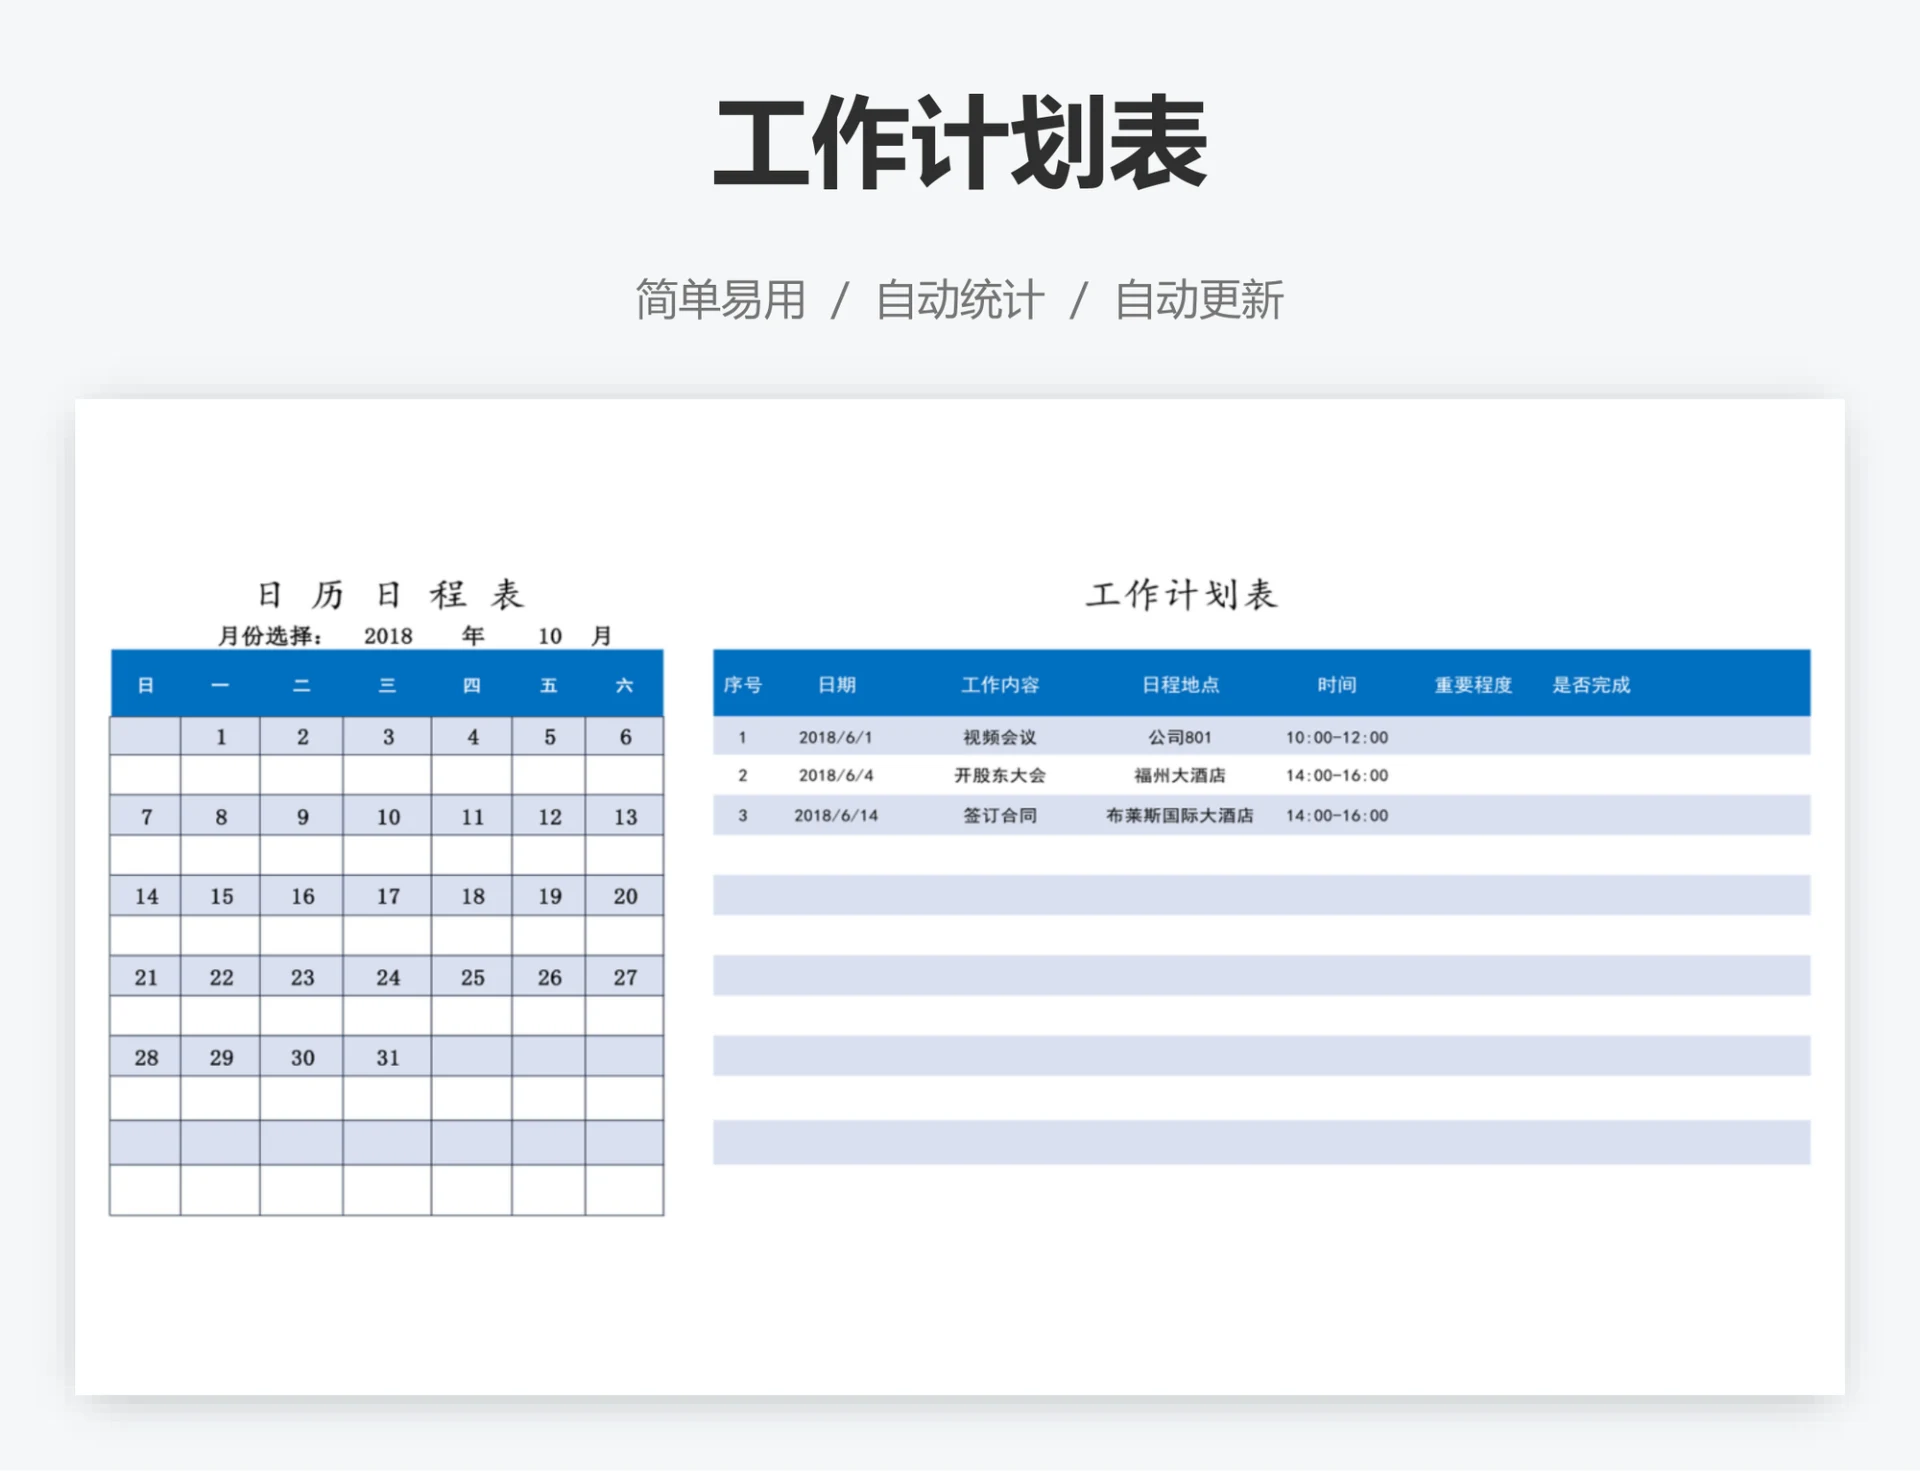Click the month field showing 10

[x=551, y=634]
